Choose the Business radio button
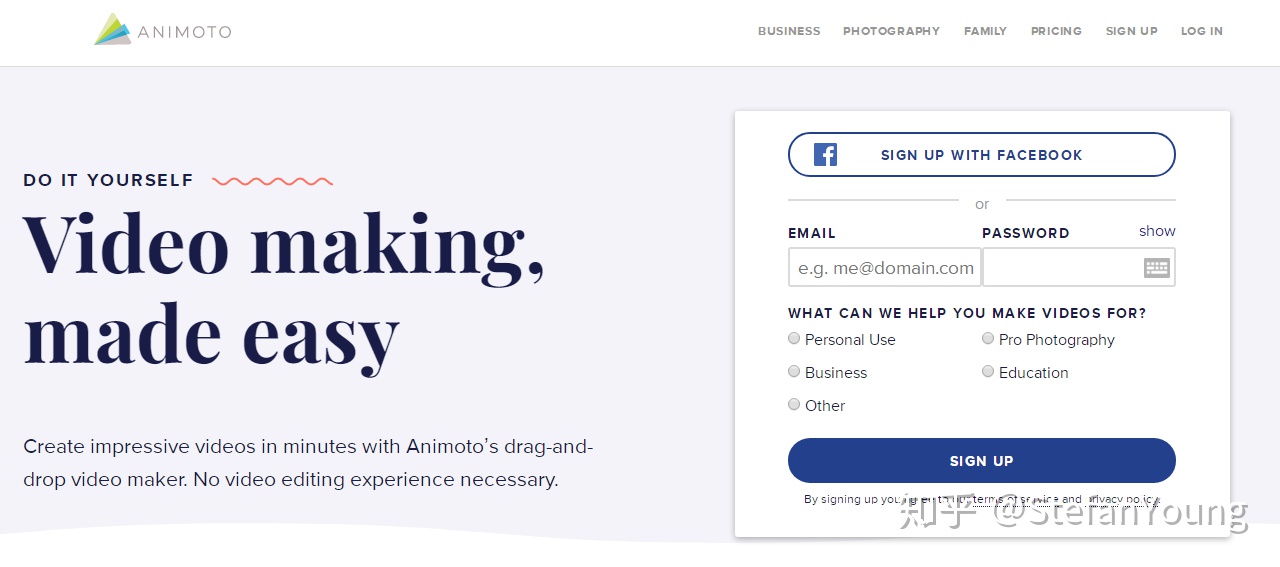 (794, 372)
